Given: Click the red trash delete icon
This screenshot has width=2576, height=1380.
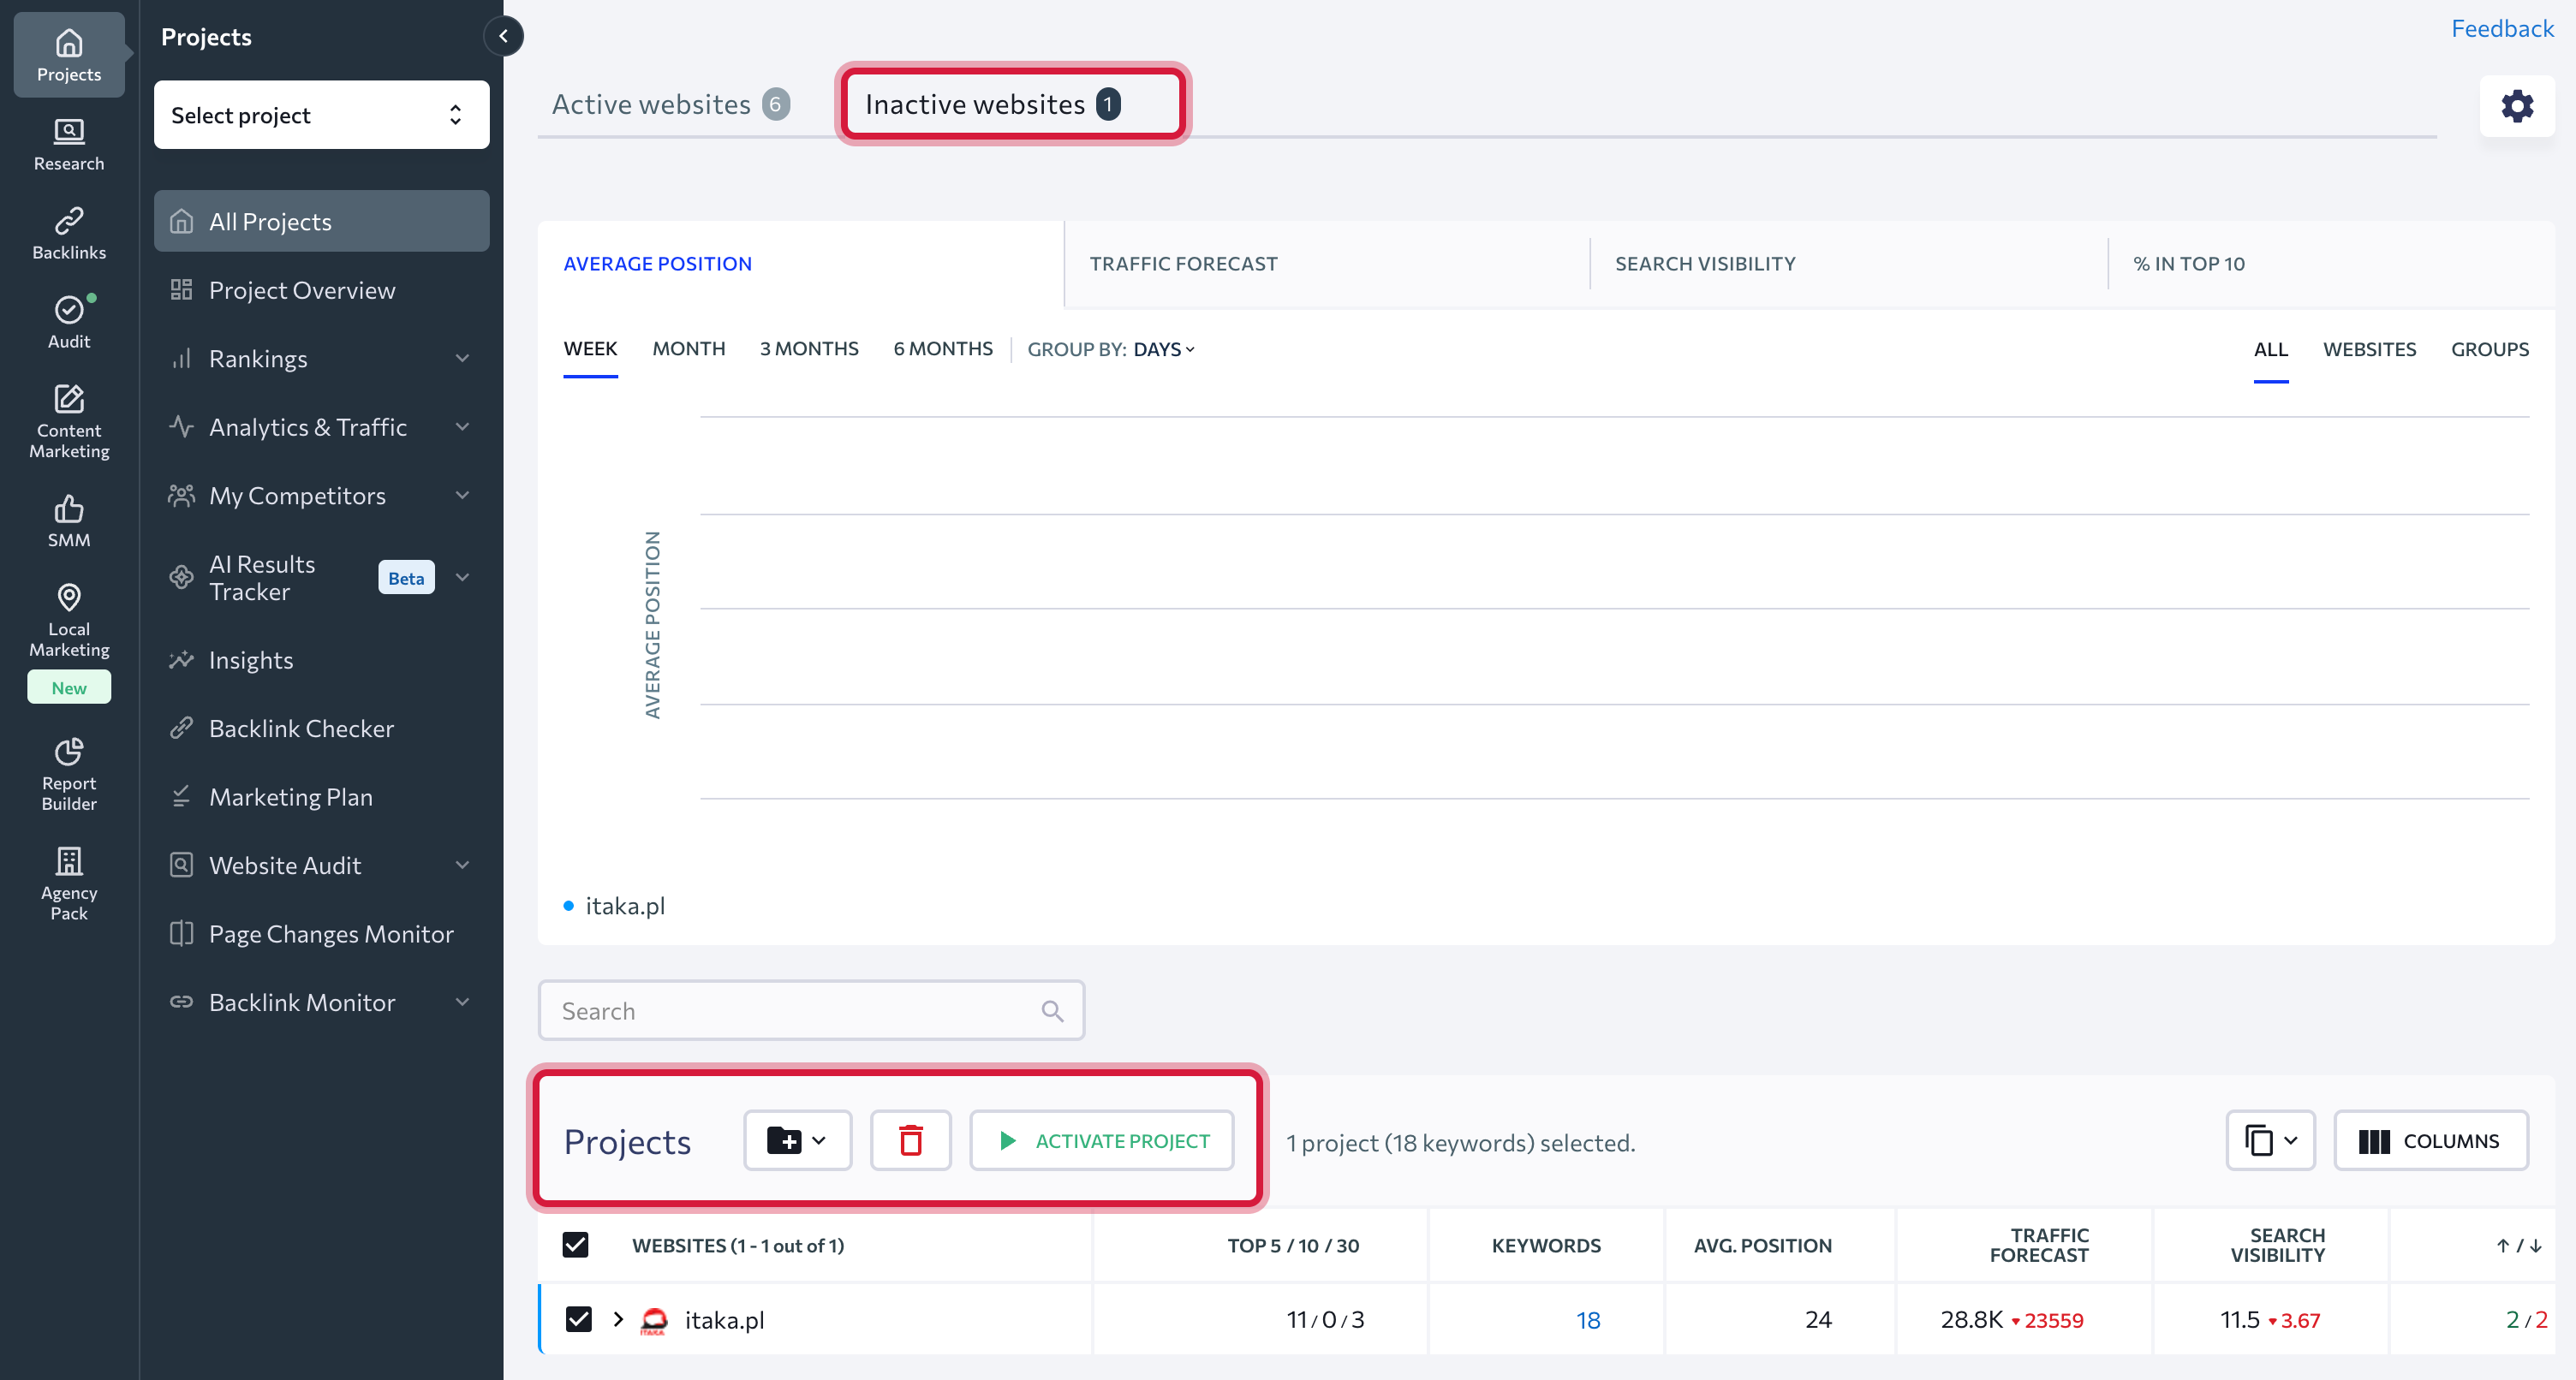Looking at the screenshot, I should [909, 1140].
